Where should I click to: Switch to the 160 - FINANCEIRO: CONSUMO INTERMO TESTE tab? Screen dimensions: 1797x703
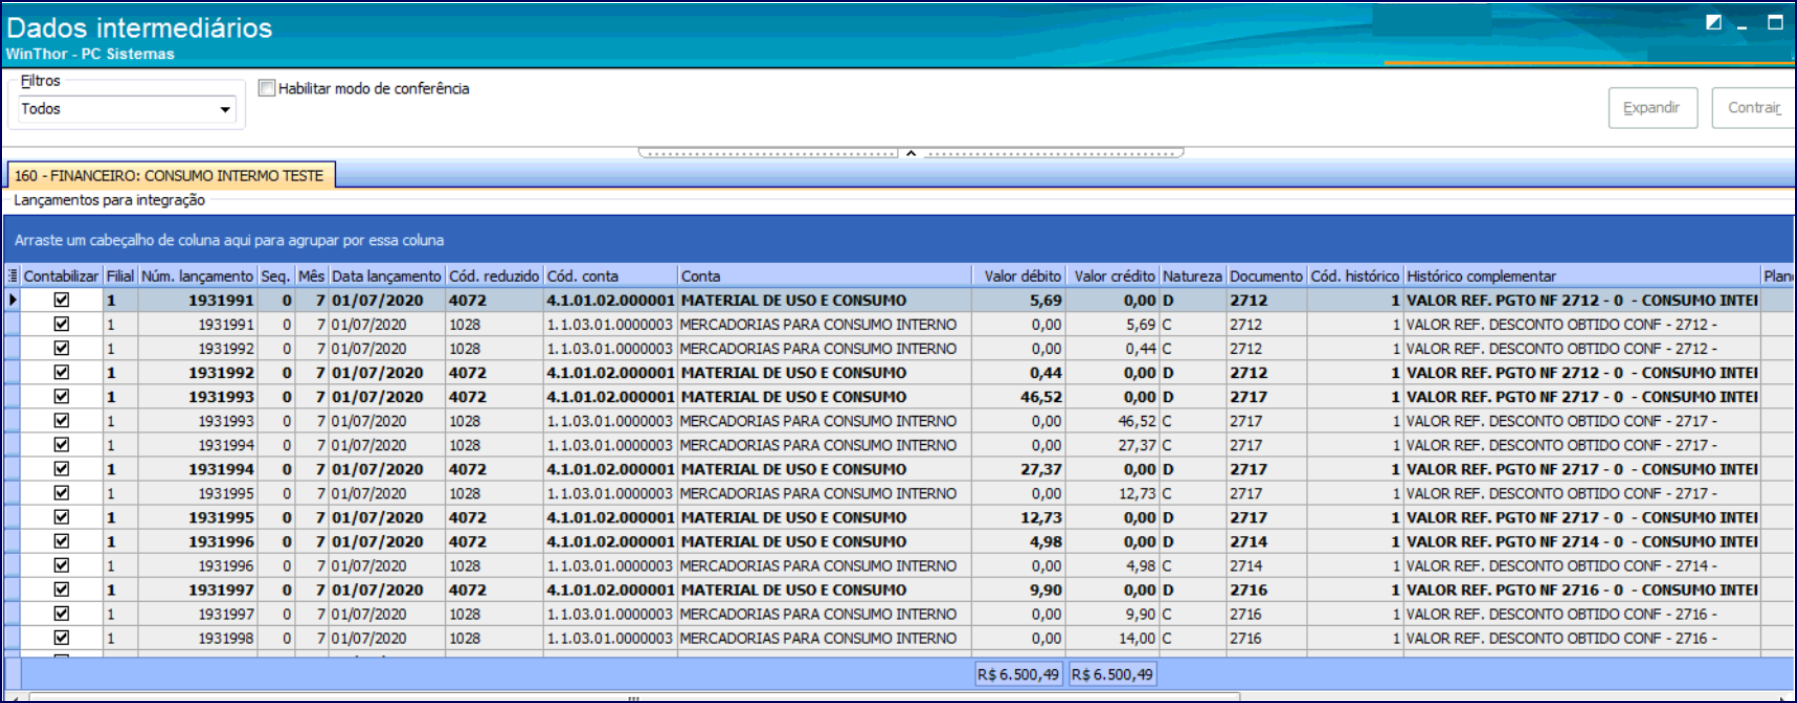coord(170,175)
